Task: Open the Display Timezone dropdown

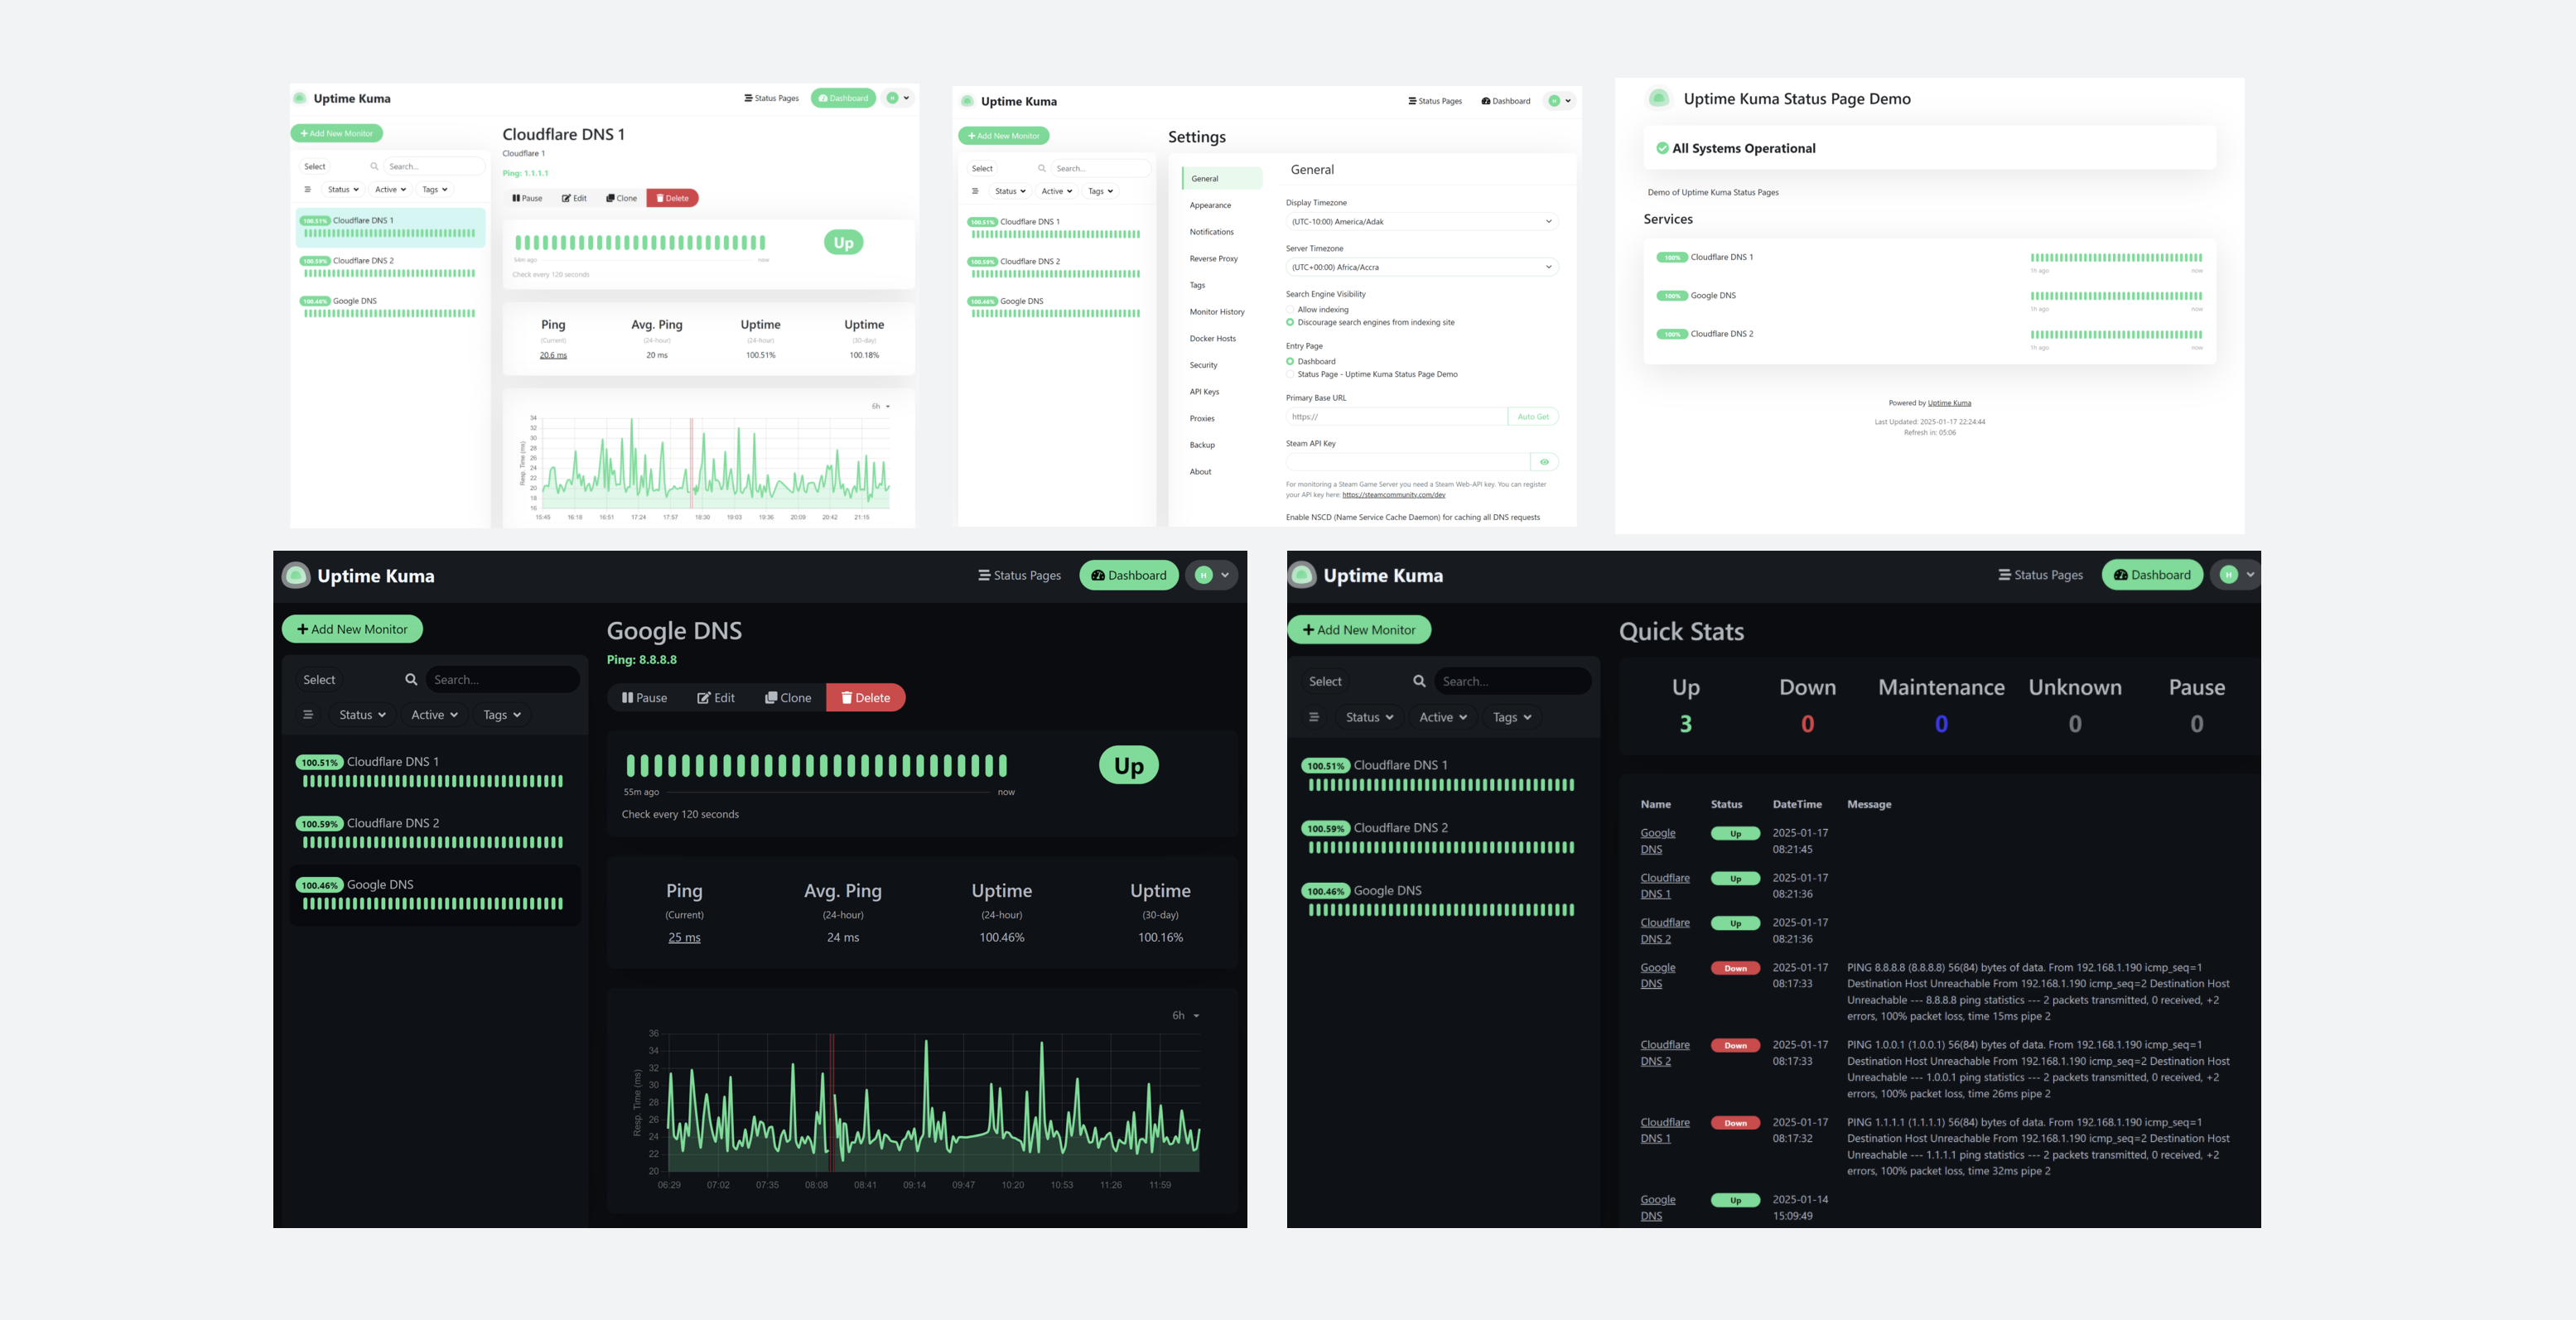Action: pyautogui.click(x=1421, y=222)
